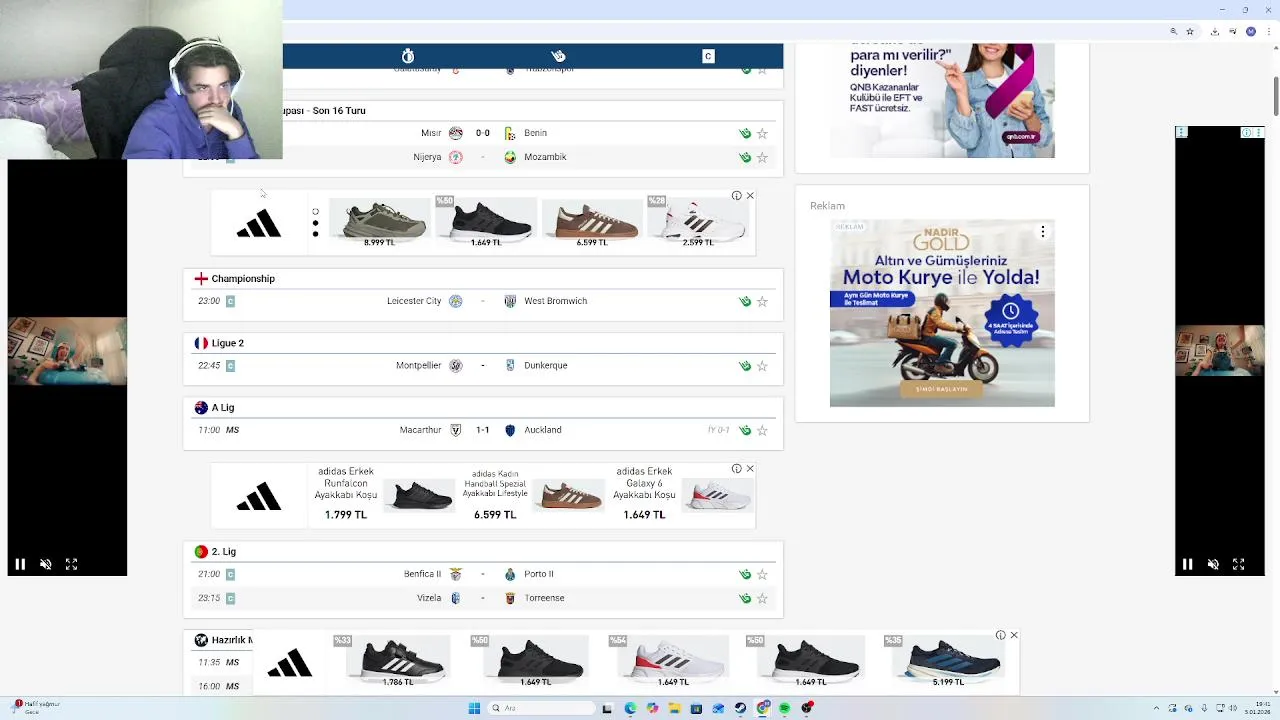The height and width of the screenshot is (720, 1280).
Task: Open the Porto II team crest
Action: [x=510, y=574]
